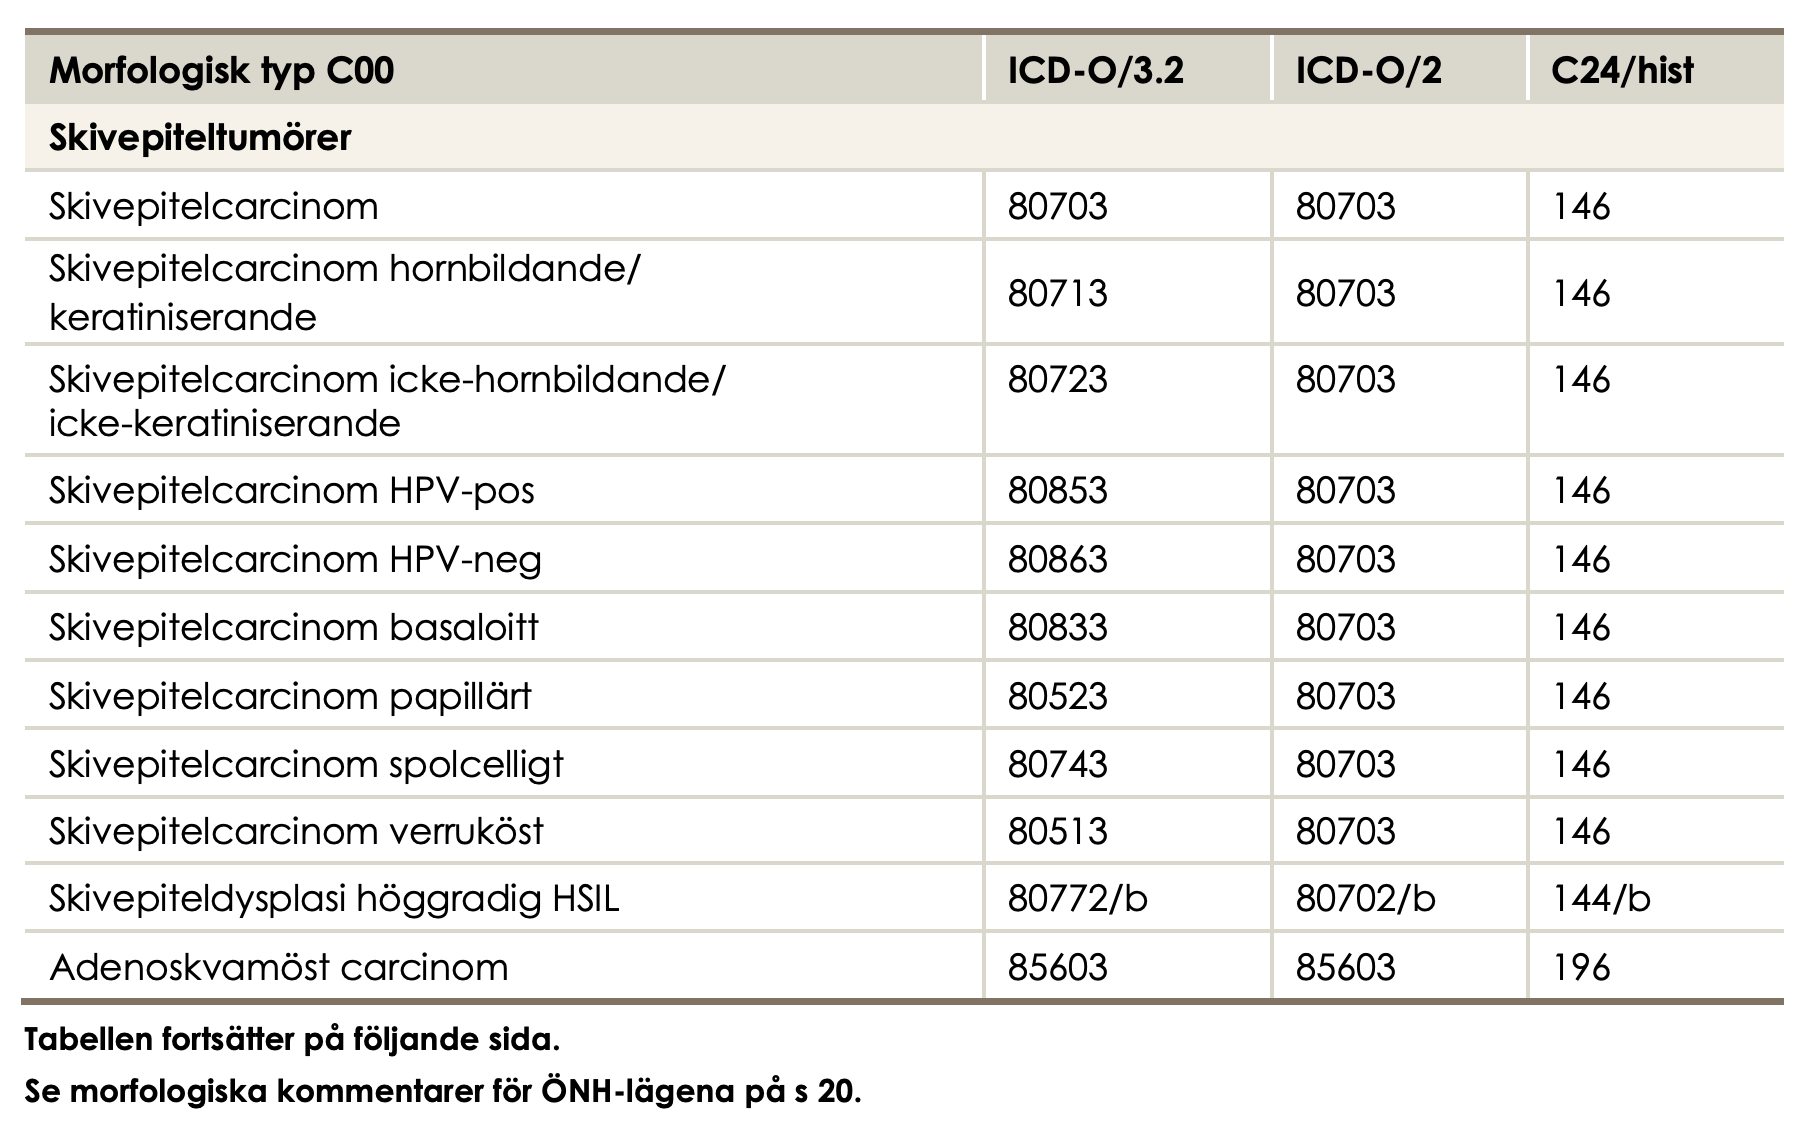
Task: Click the 'Skivepitelcarcinom HPV-pos' cell
Action: [292, 491]
